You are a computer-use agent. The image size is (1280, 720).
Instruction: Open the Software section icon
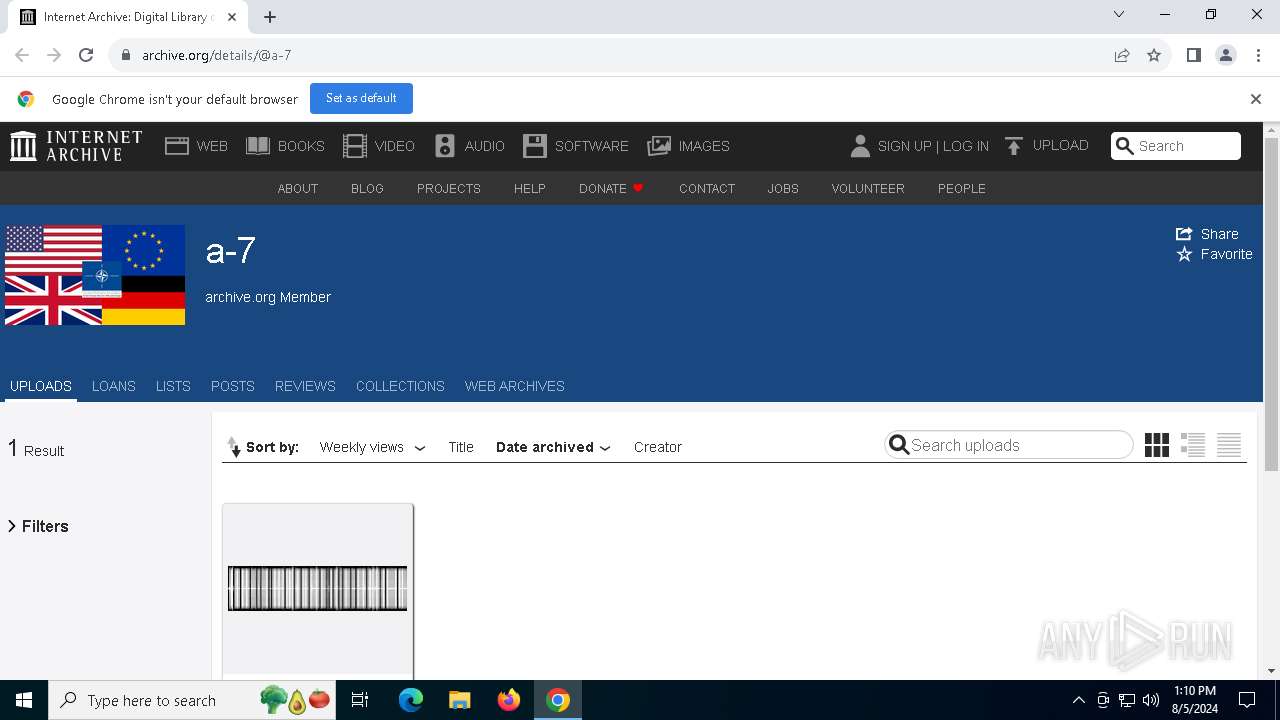[535, 146]
